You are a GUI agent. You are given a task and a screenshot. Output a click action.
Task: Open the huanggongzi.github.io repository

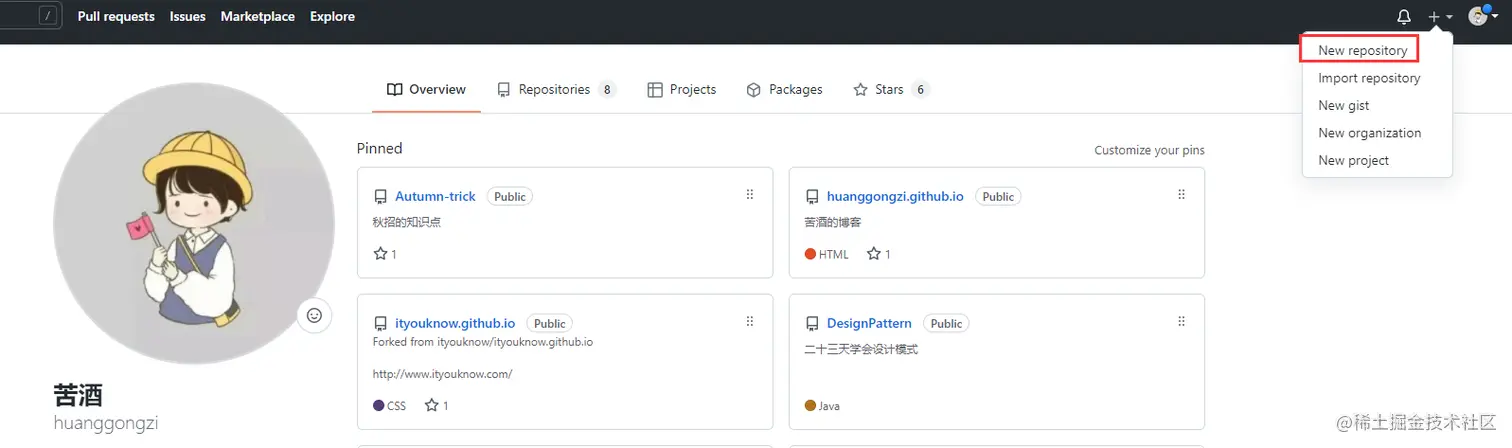click(x=895, y=196)
